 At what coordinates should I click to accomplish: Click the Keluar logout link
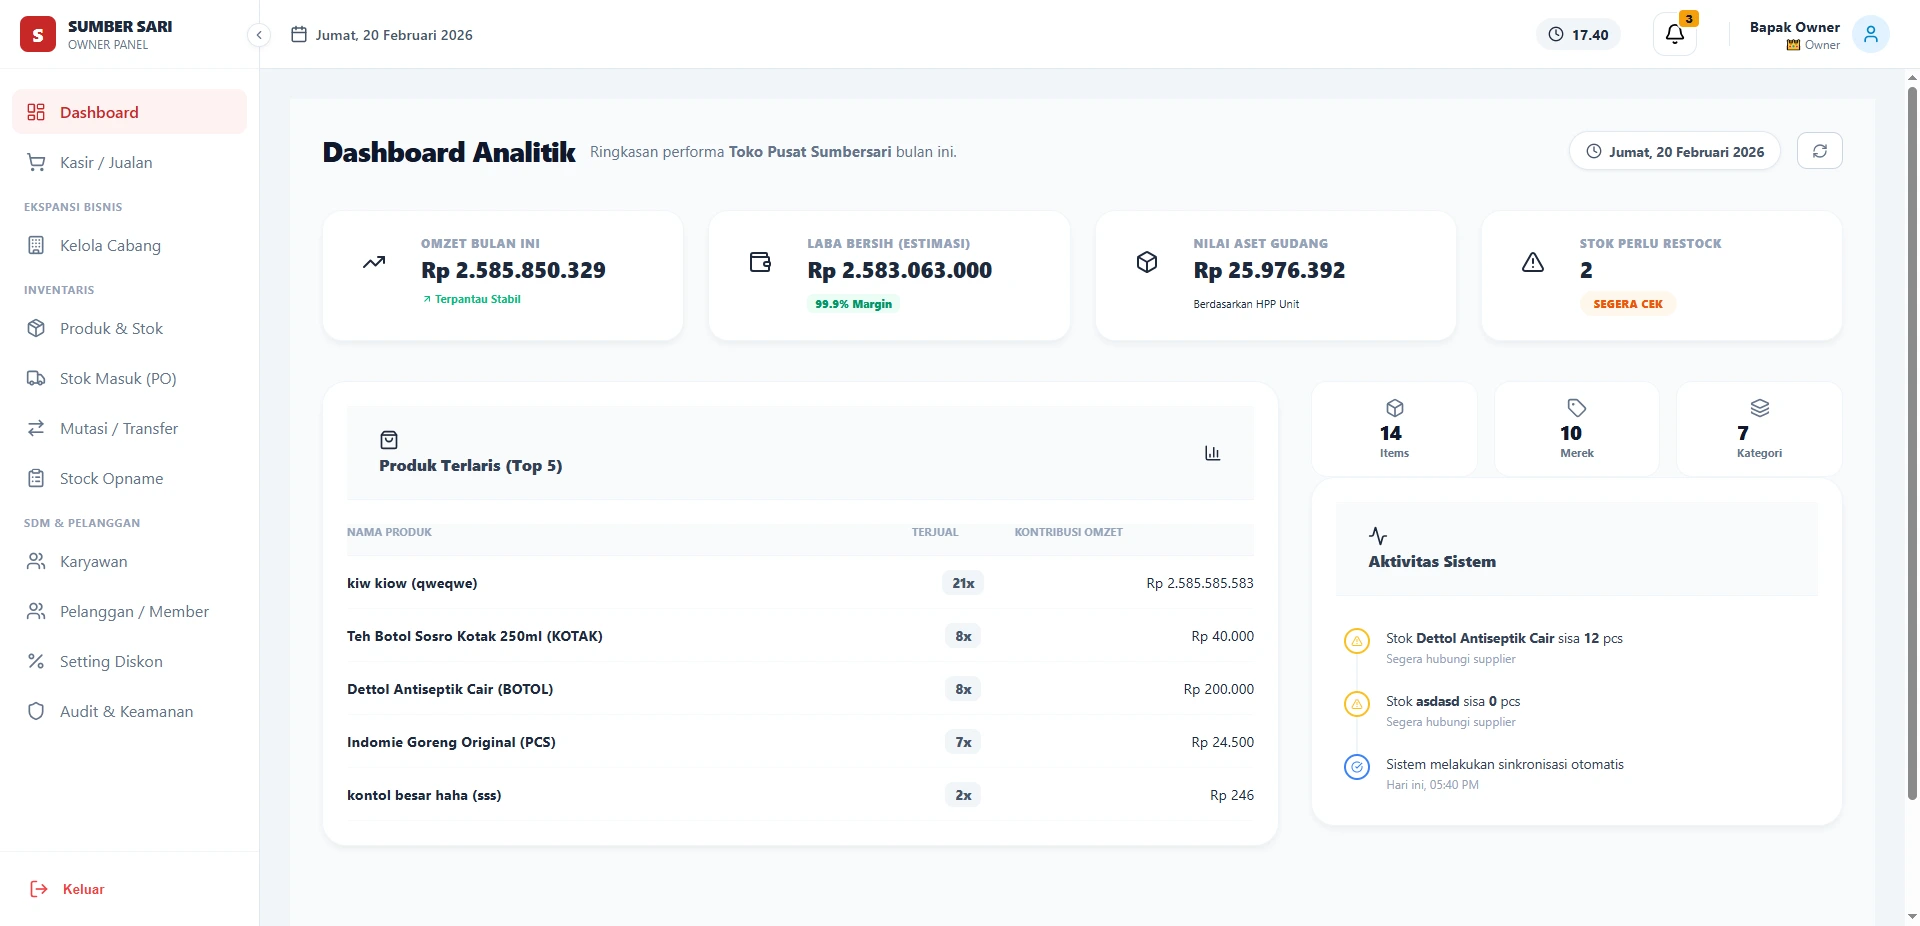[83, 889]
